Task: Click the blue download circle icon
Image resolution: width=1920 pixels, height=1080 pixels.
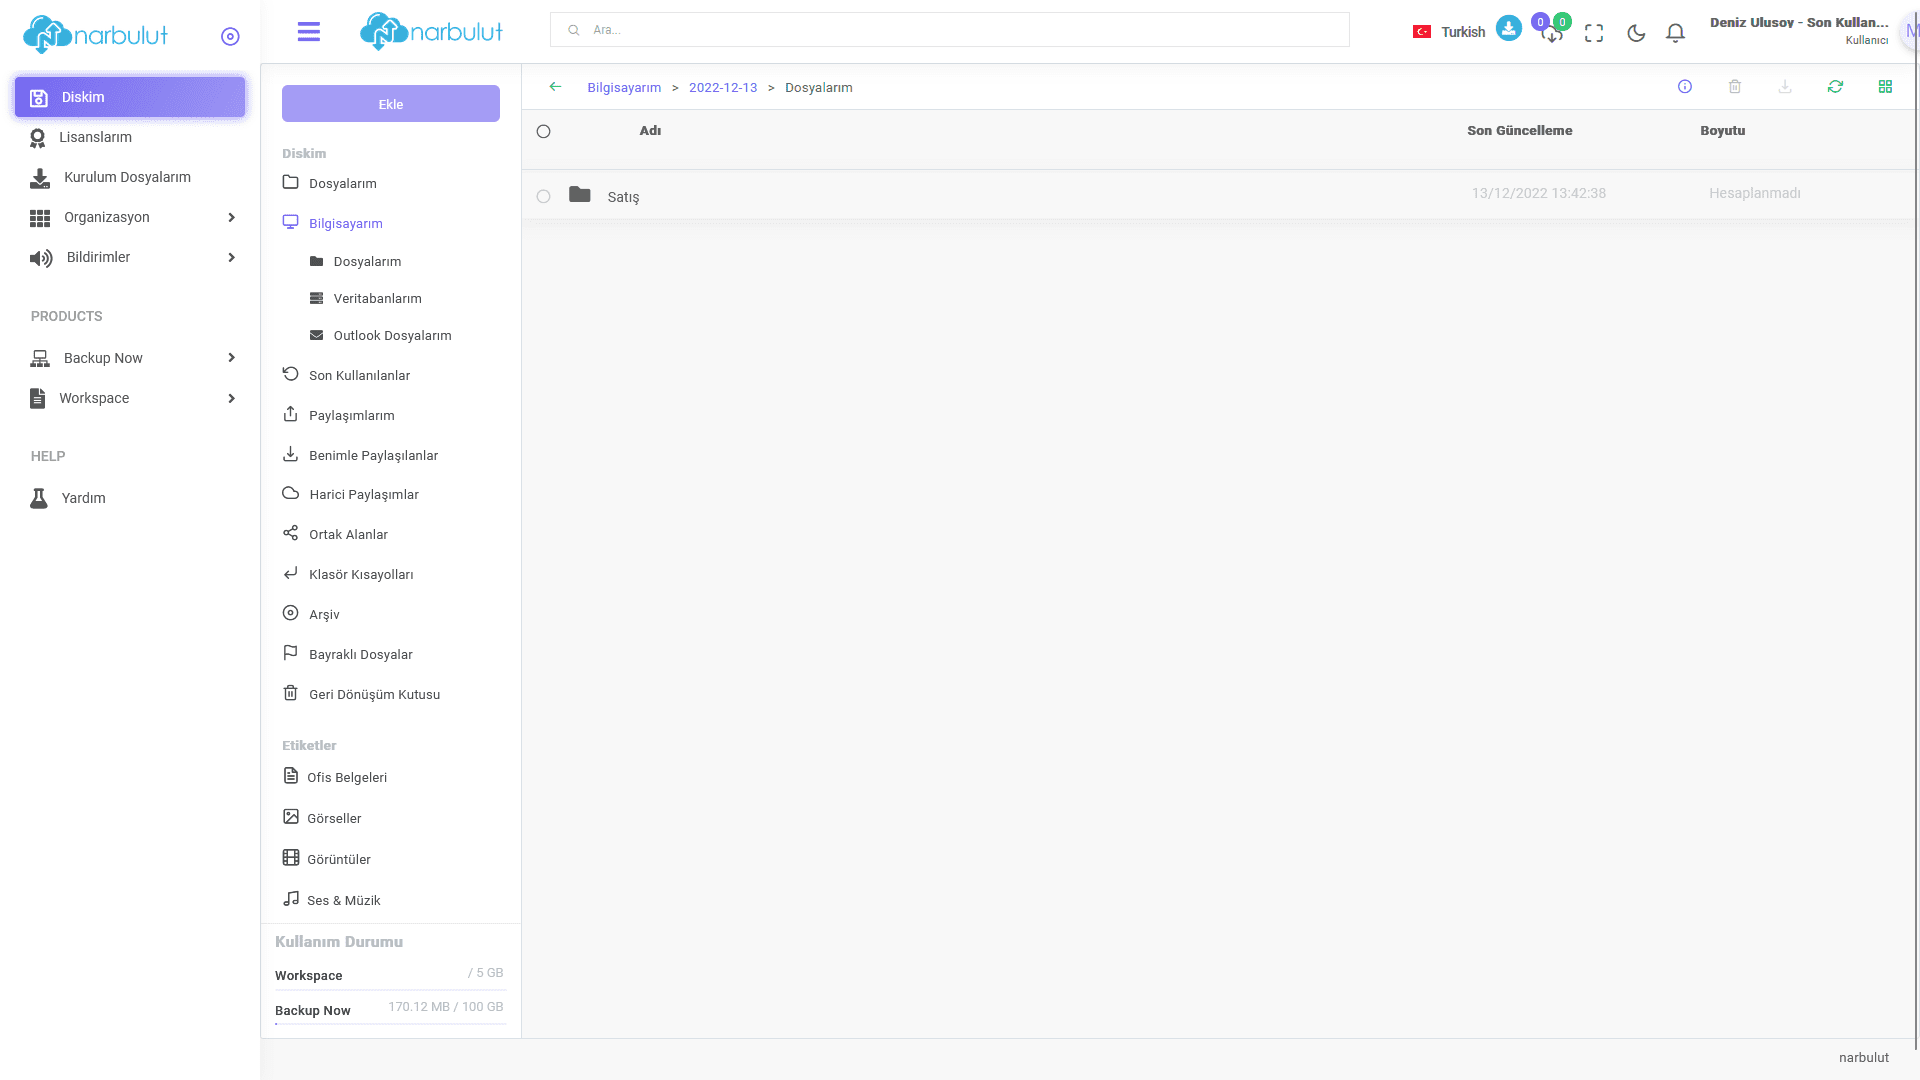Action: coord(1509,28)
